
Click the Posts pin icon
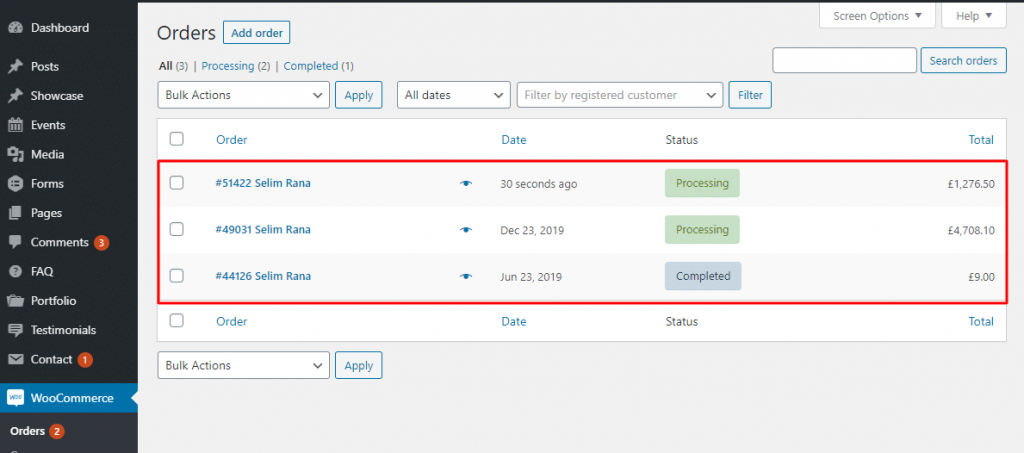coord(15,67)
